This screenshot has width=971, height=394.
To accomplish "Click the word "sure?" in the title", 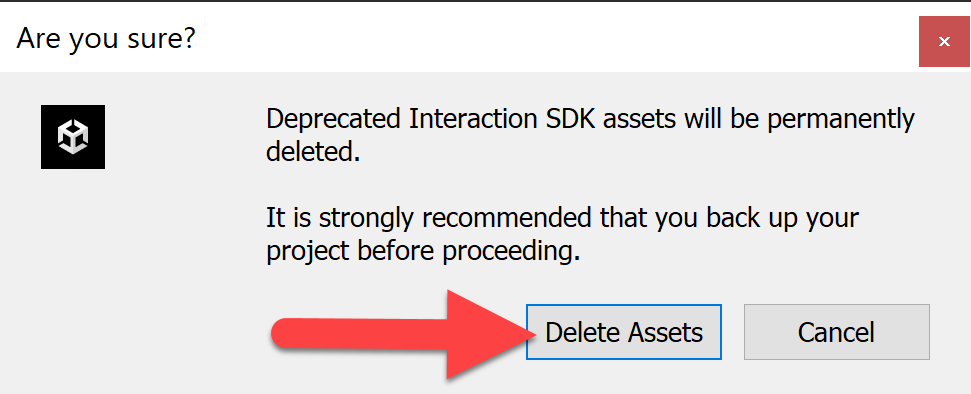I will (x=162, y=40).
